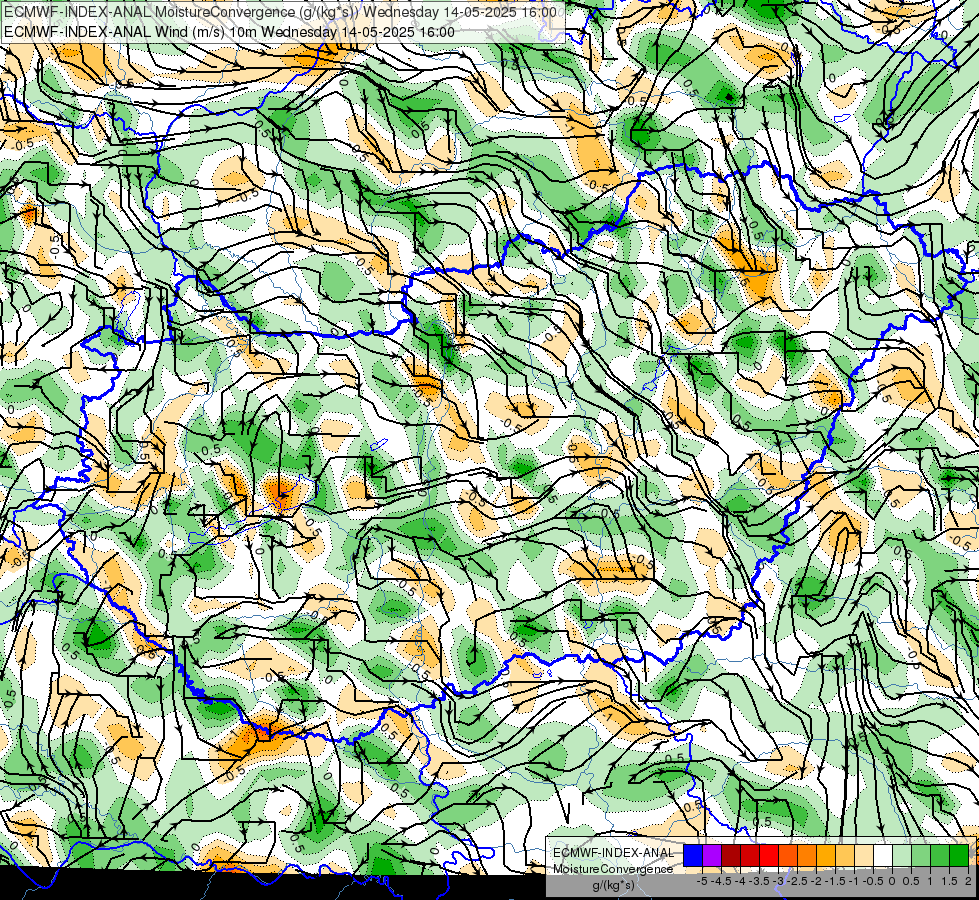This screenshot has width=979, height=900.
Task: Click the legend scale value 1.5
Action: pyautogui.click(x=948, y=881)
